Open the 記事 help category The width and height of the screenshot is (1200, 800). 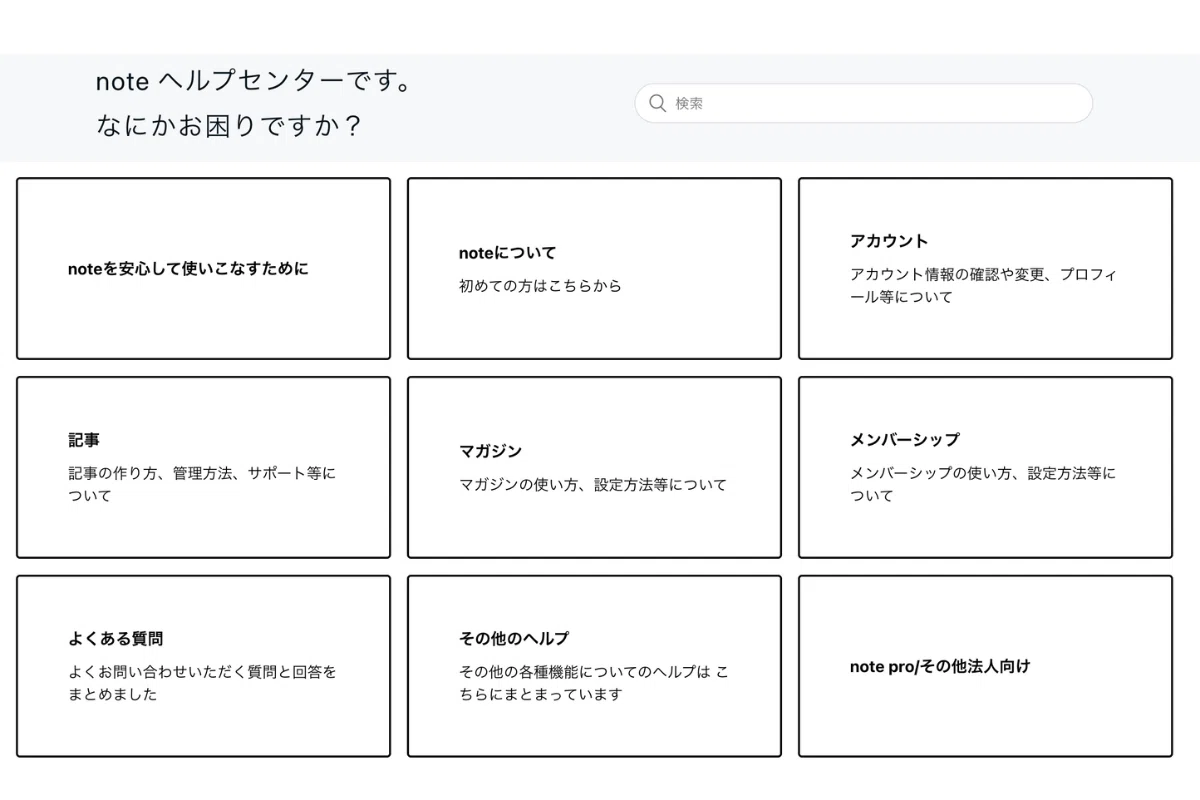point(203,467)
